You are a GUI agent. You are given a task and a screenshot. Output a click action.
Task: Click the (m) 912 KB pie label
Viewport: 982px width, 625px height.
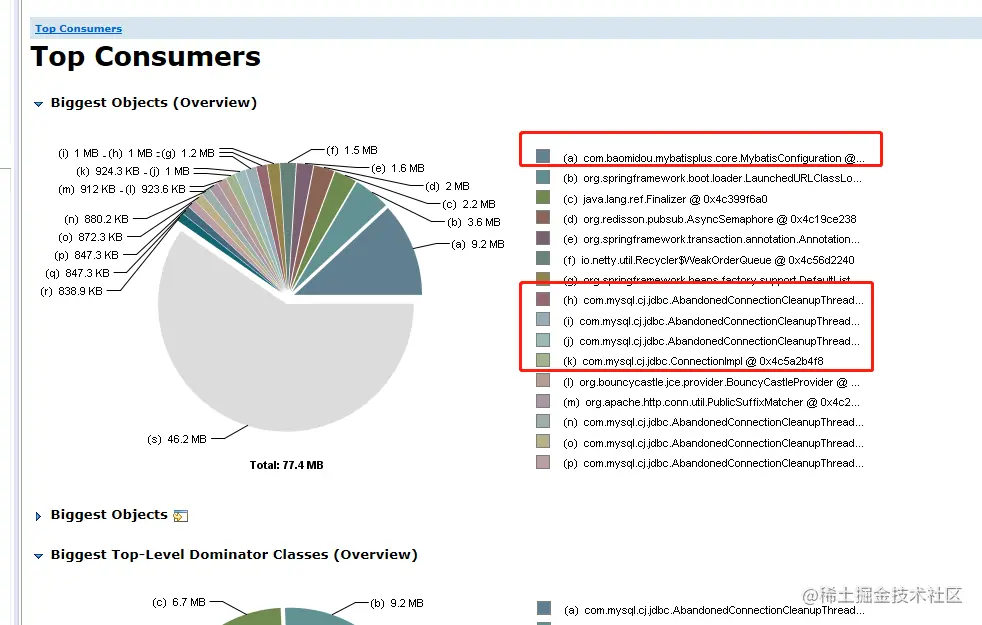[x=87, y=189]
